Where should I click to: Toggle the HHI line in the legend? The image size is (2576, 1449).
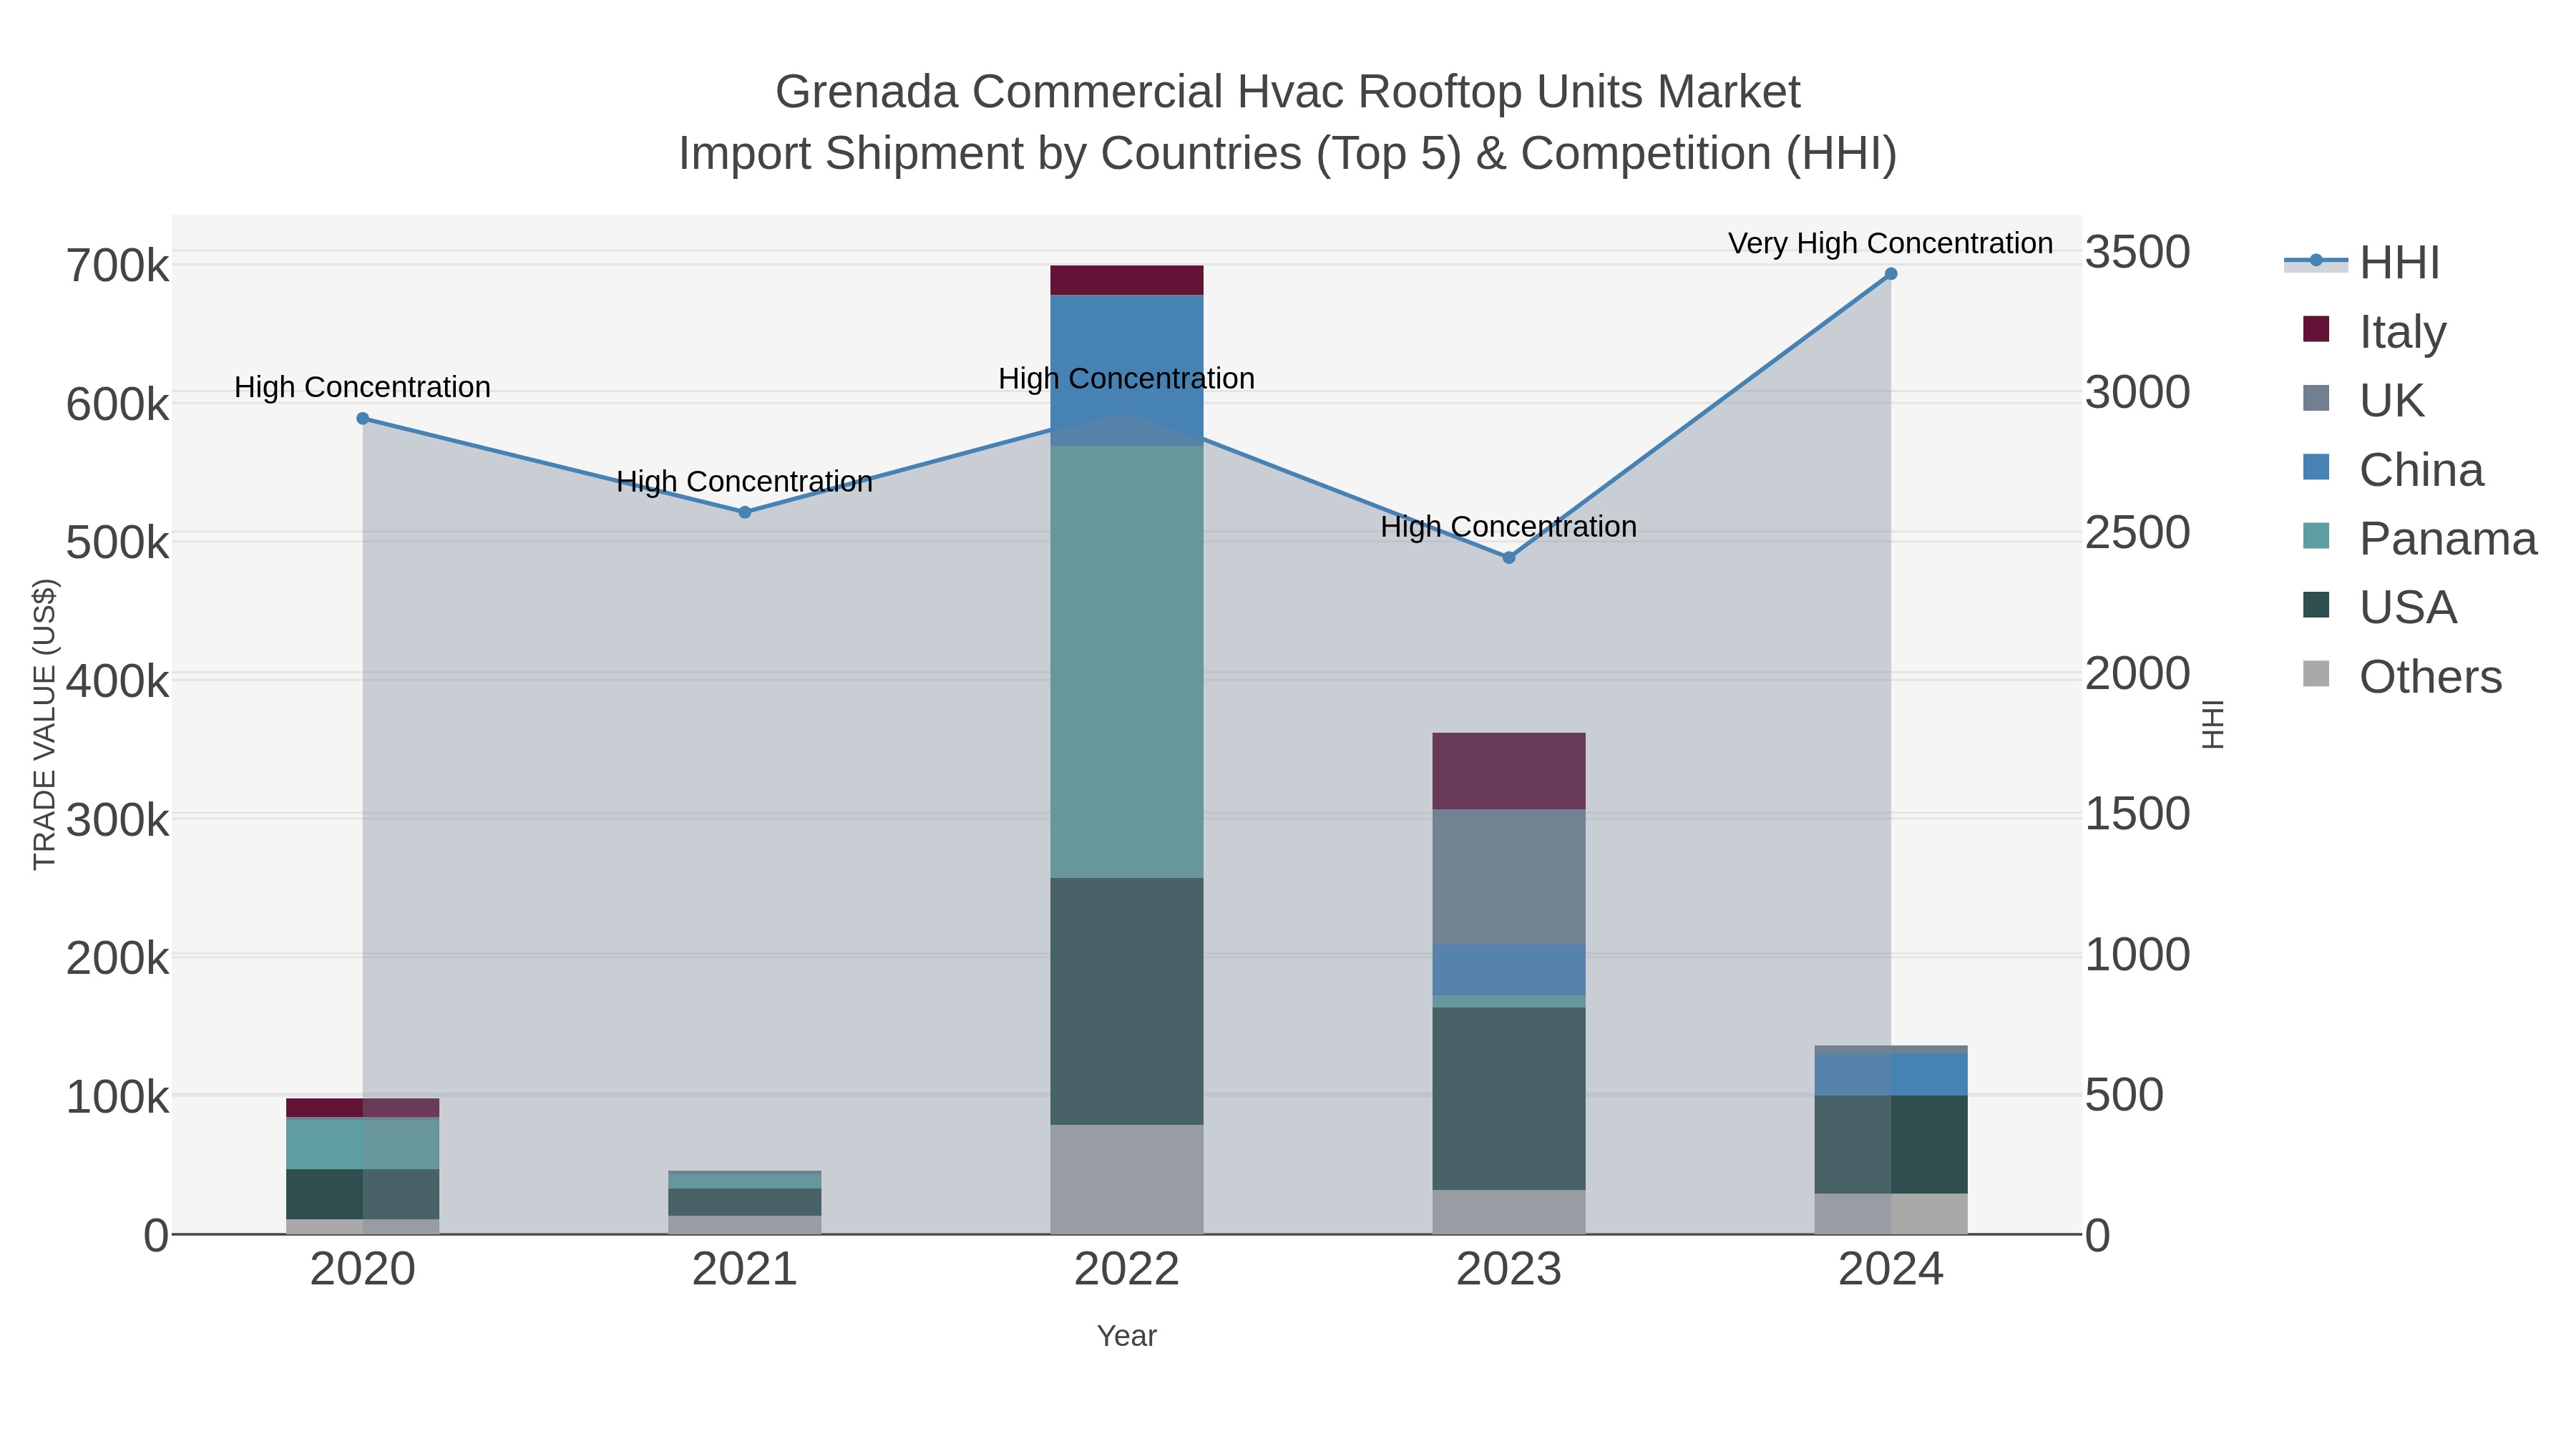[x=2362, y=263]
